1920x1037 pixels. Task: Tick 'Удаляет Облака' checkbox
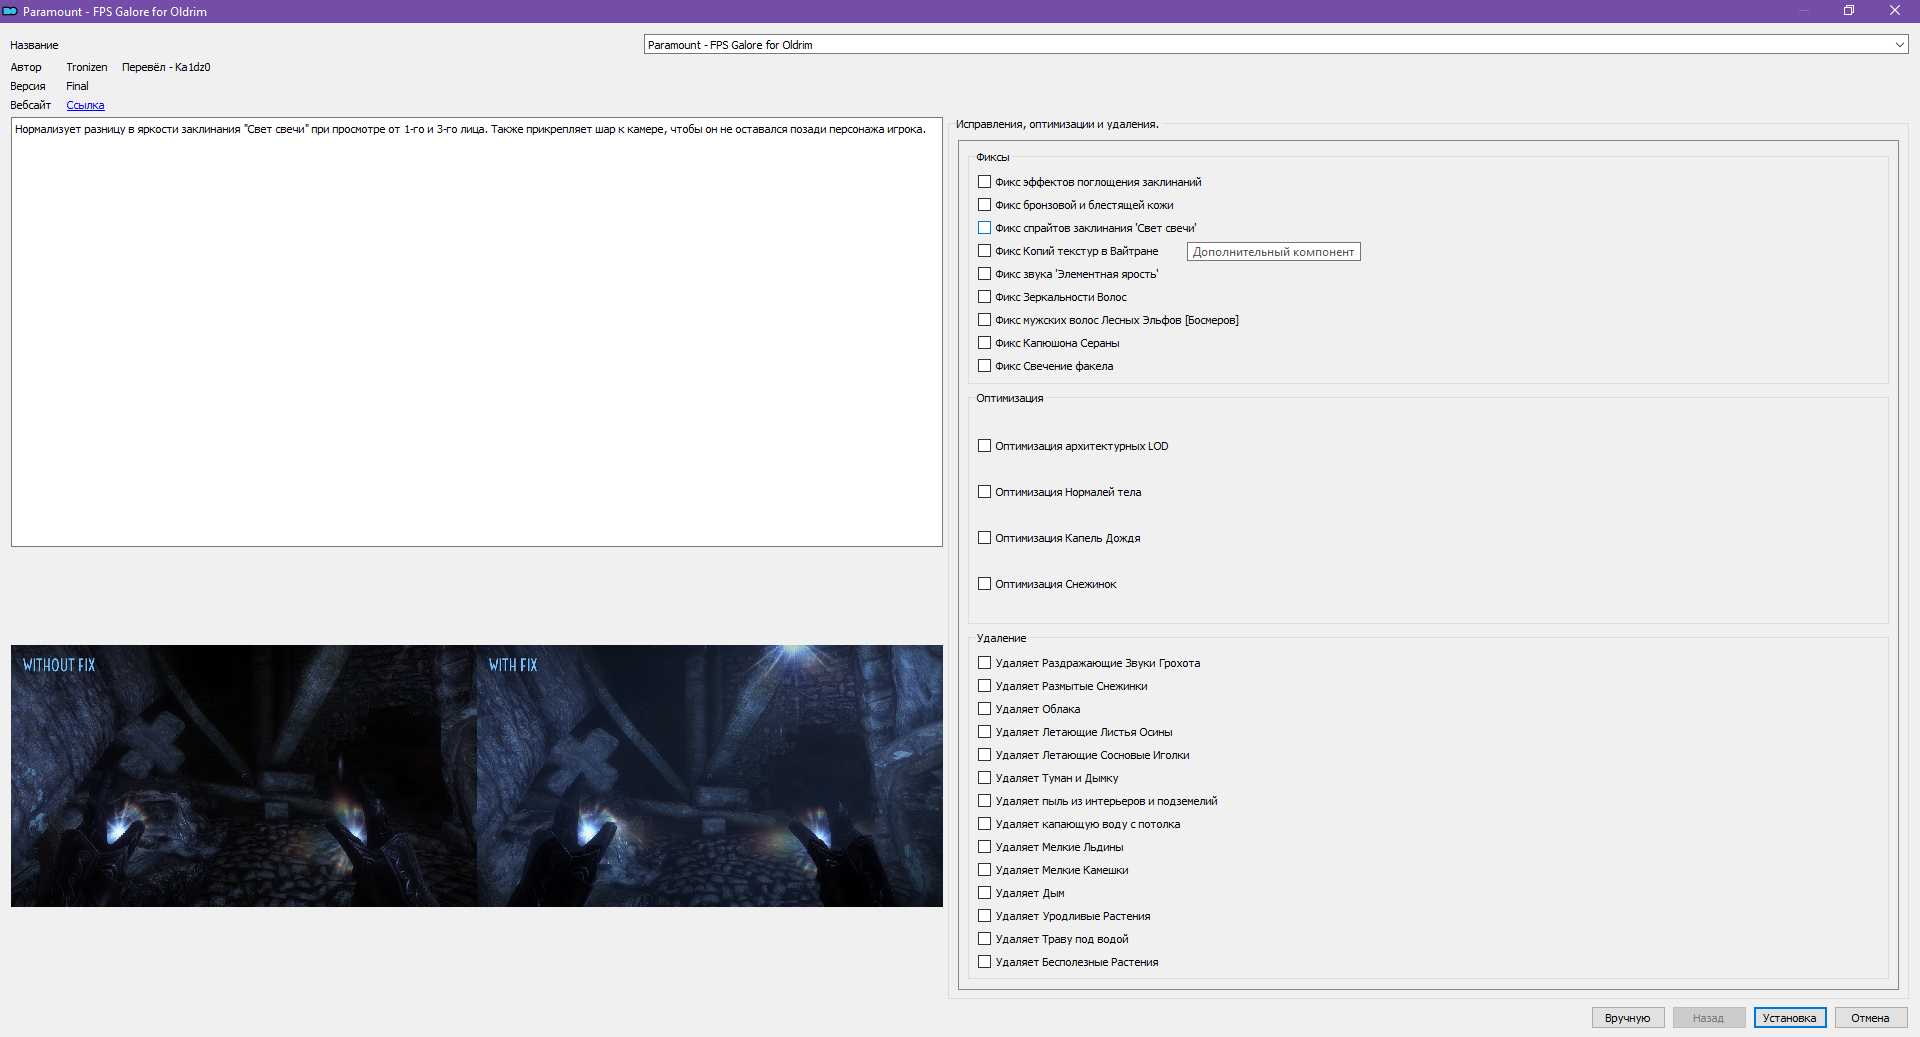pos(984,709)
